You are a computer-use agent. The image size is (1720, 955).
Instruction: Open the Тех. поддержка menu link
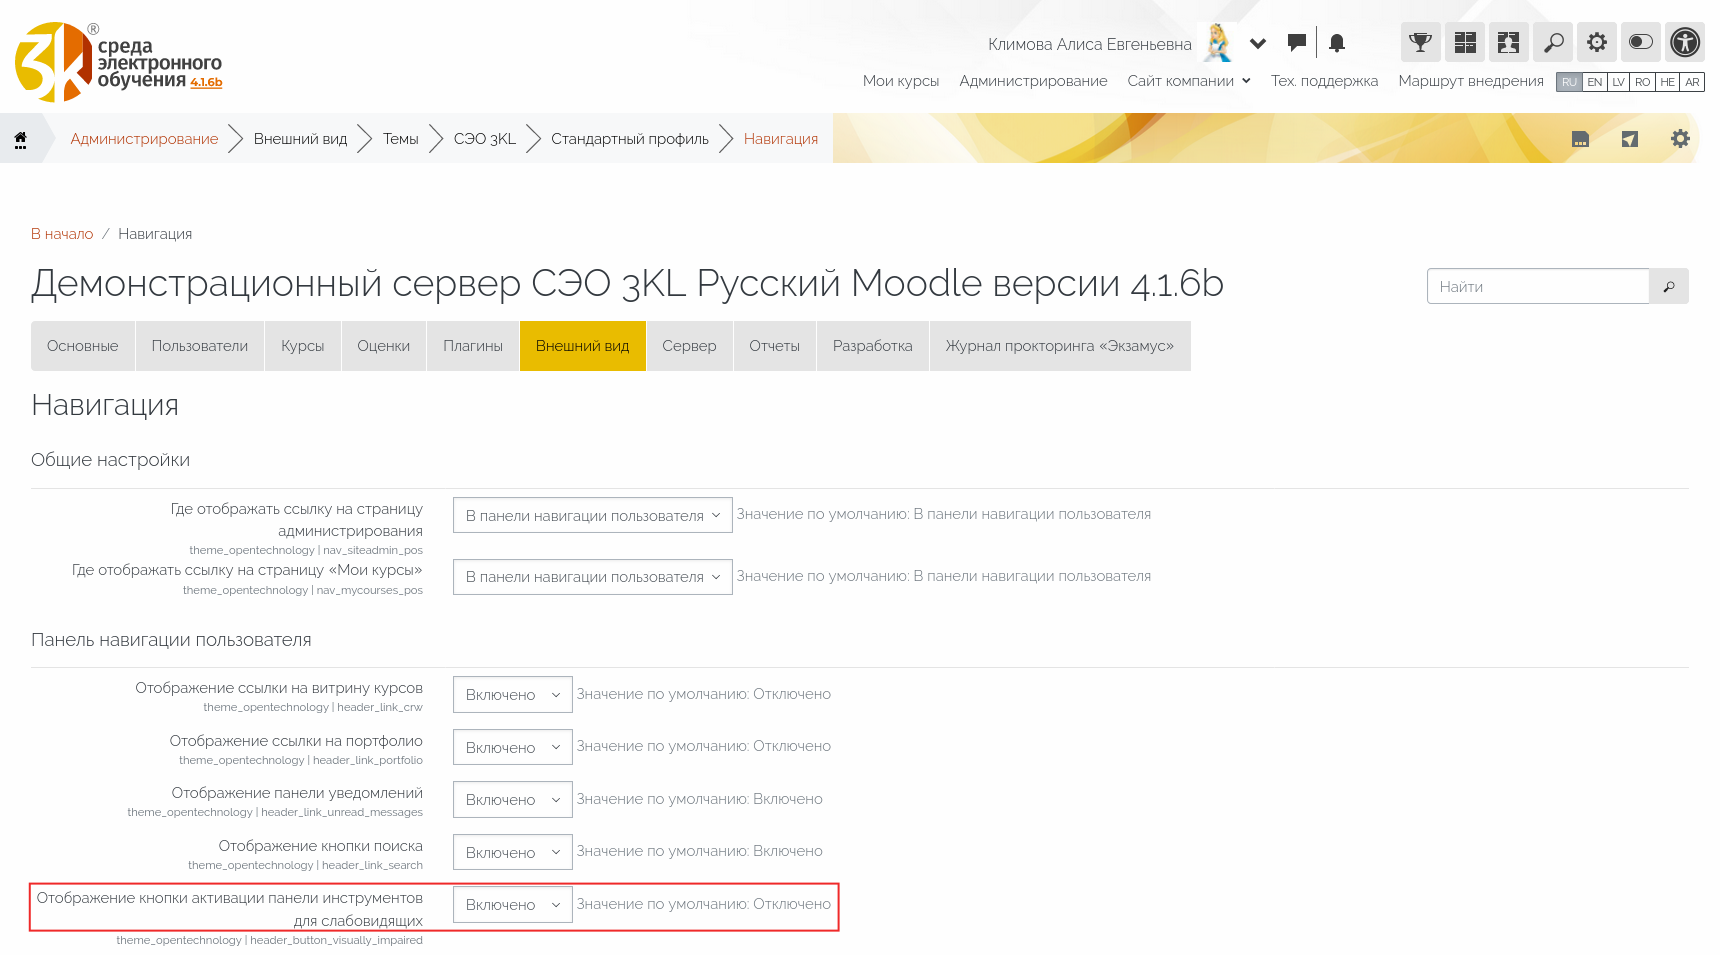pyautogui.click(x=1324, y=81)
